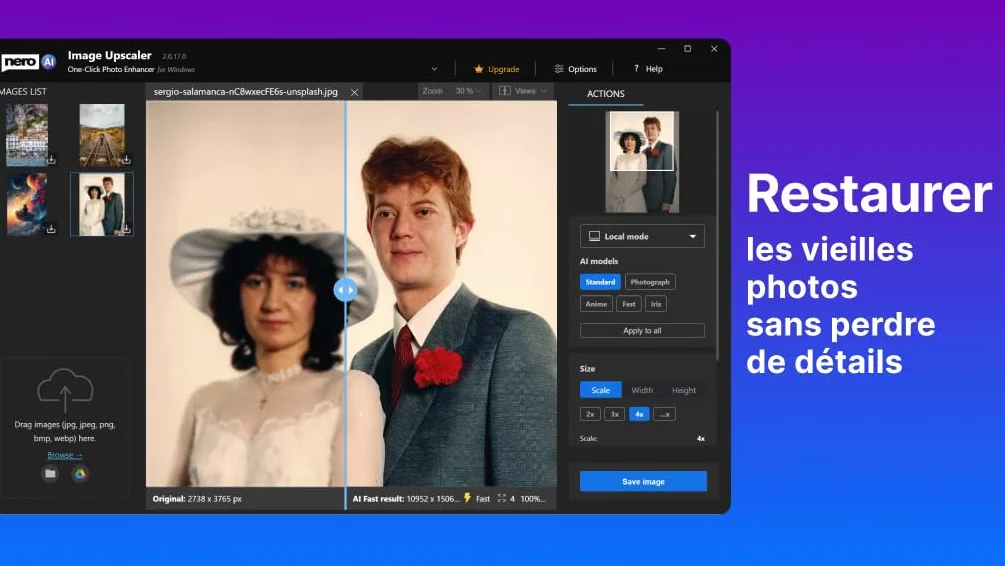The height and width of the screenshot is (566, 1005).
Task: Import from Google Drive icon
Action: coord(79,474)
